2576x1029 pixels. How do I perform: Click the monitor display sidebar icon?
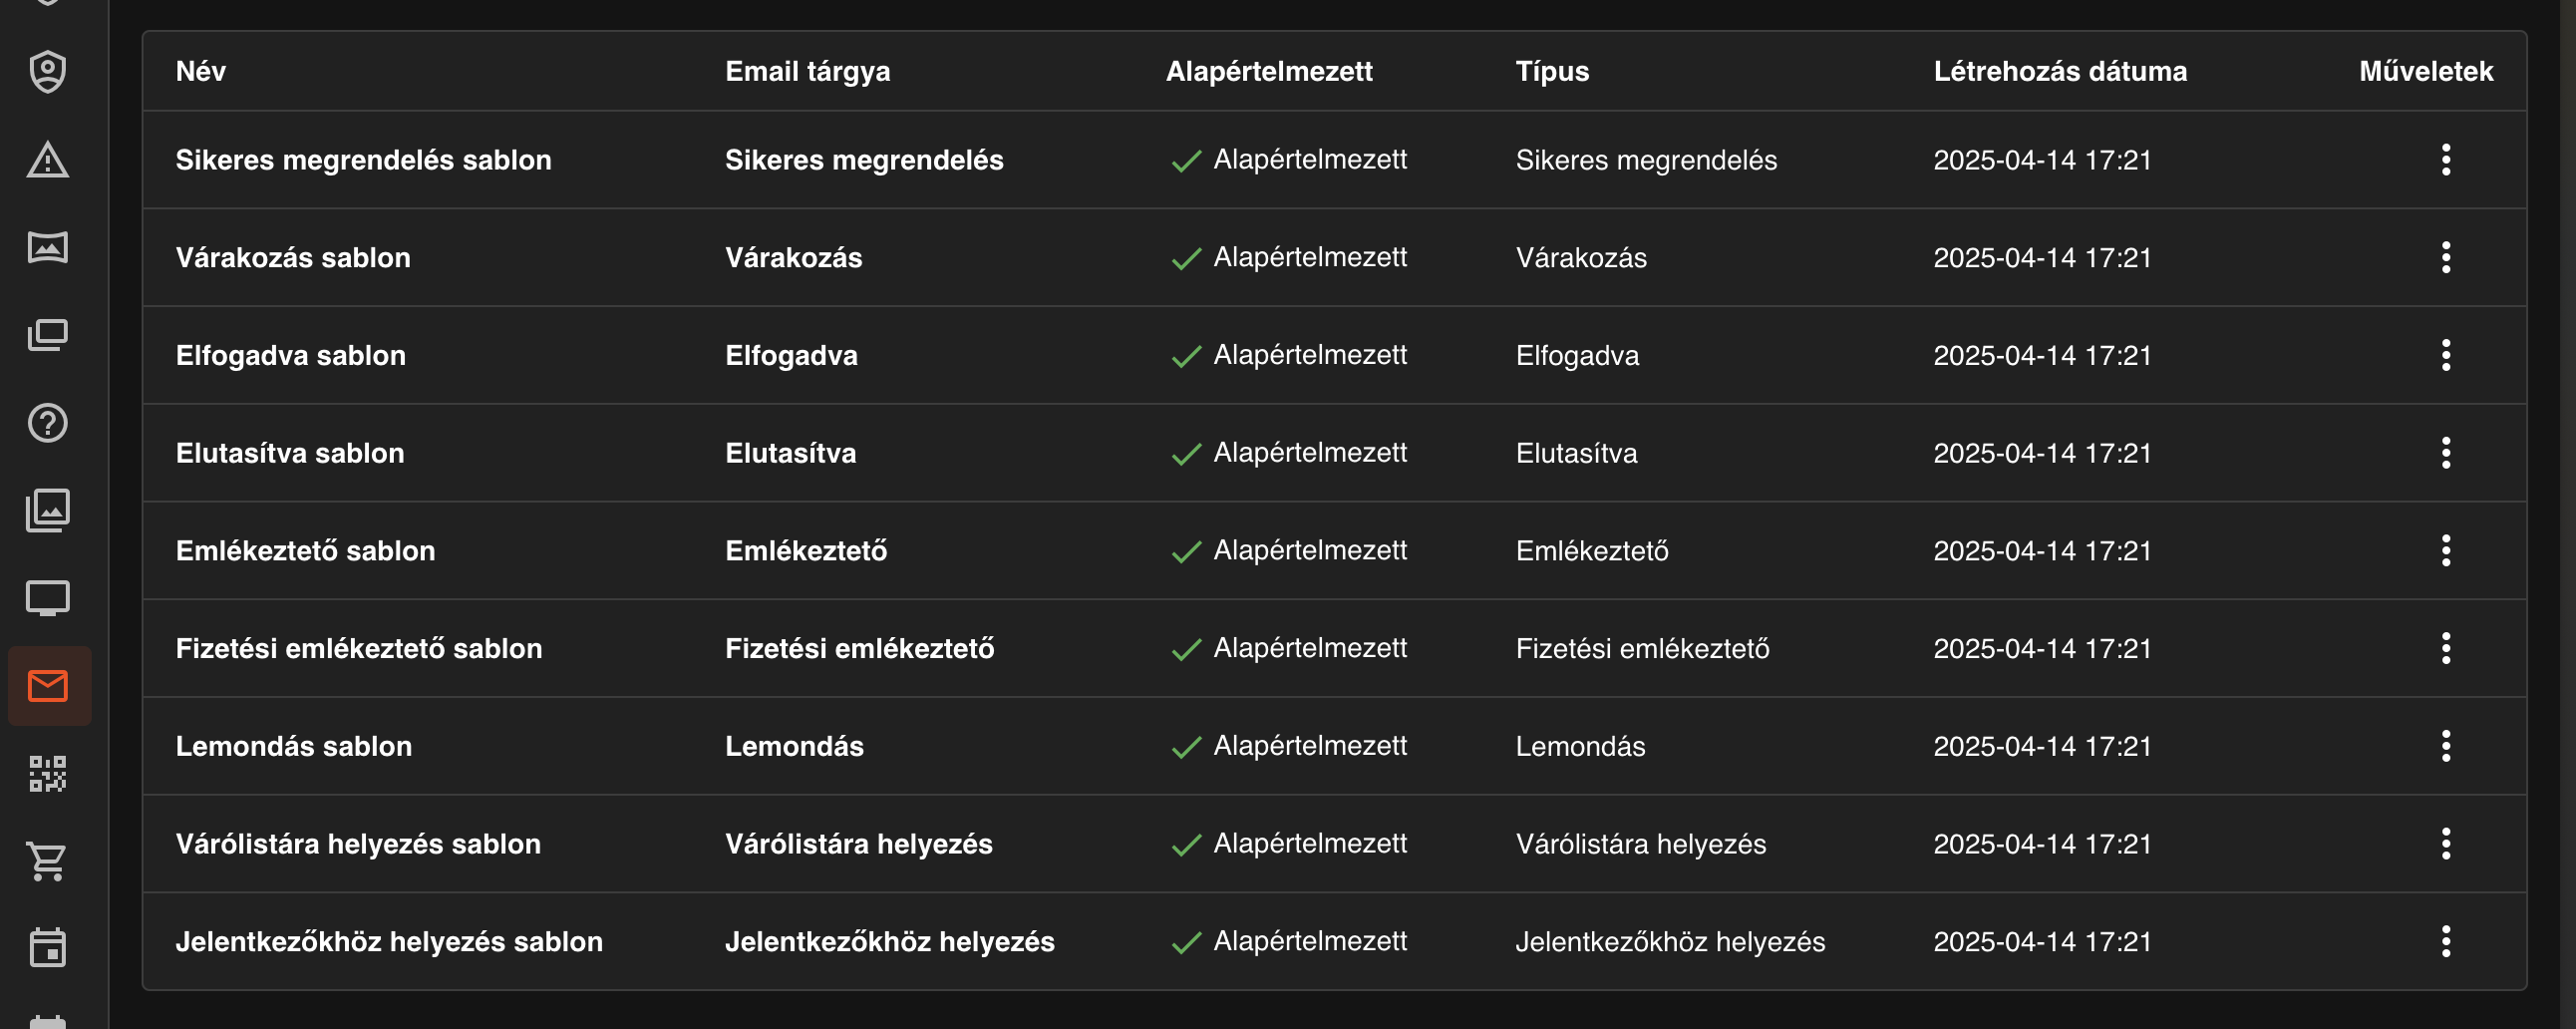coord(48,599)
